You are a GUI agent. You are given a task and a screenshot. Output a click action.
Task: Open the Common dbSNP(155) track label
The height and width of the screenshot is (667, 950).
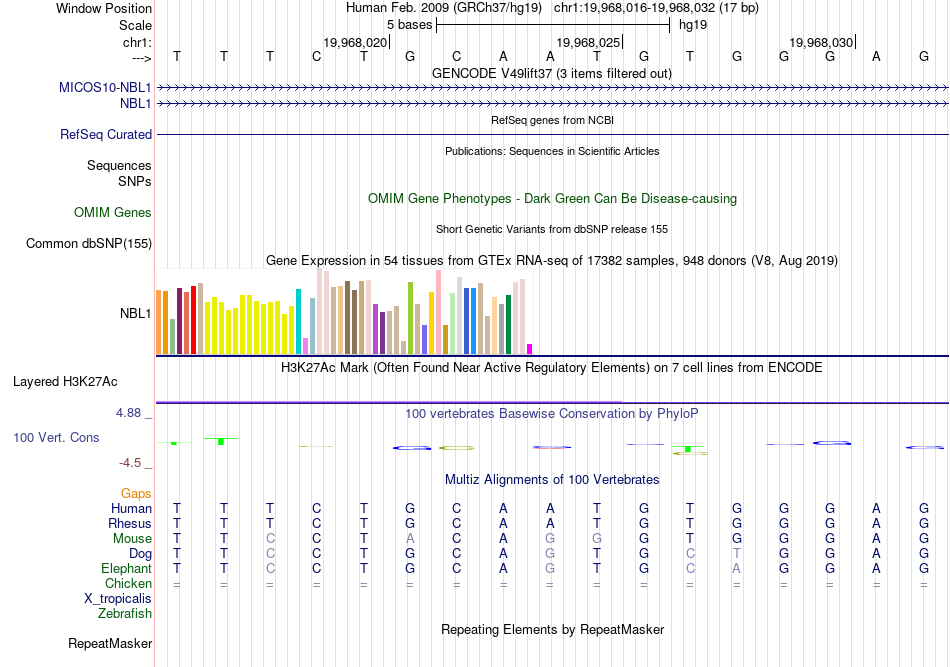tap(89, 244)
